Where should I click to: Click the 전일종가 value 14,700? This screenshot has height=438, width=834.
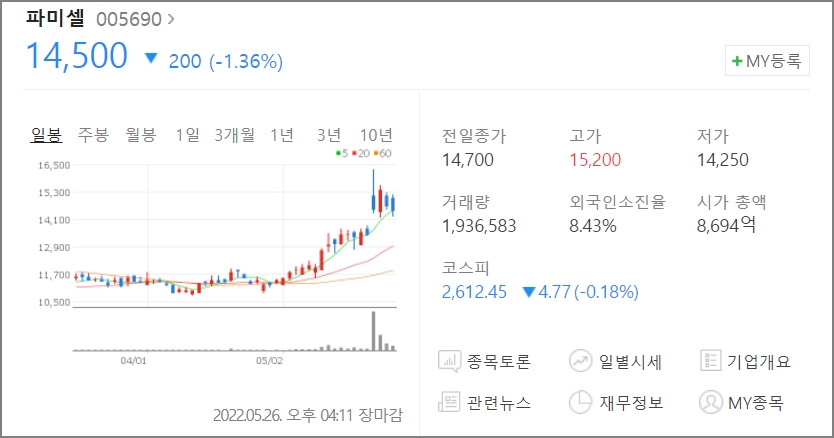pyautogui.click(x=468, y=160)
